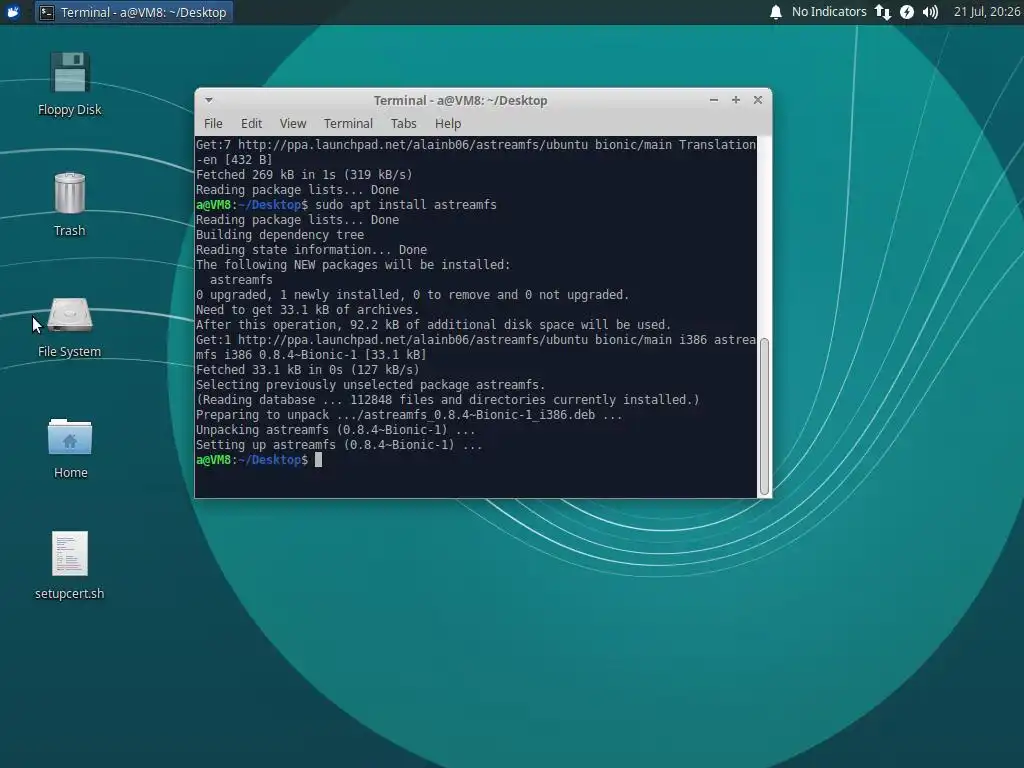The width and height of the screenshot is (1024, 768).
Task: Click the terminal icon in taskbar button
Action: (46, 12)
